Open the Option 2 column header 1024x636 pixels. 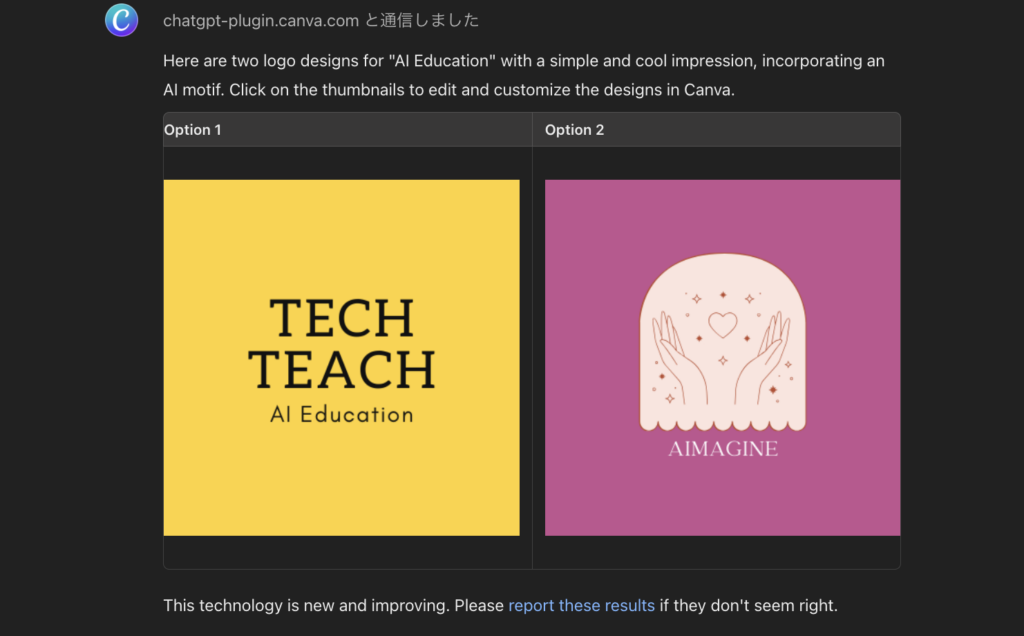click(x=575, y=129)
